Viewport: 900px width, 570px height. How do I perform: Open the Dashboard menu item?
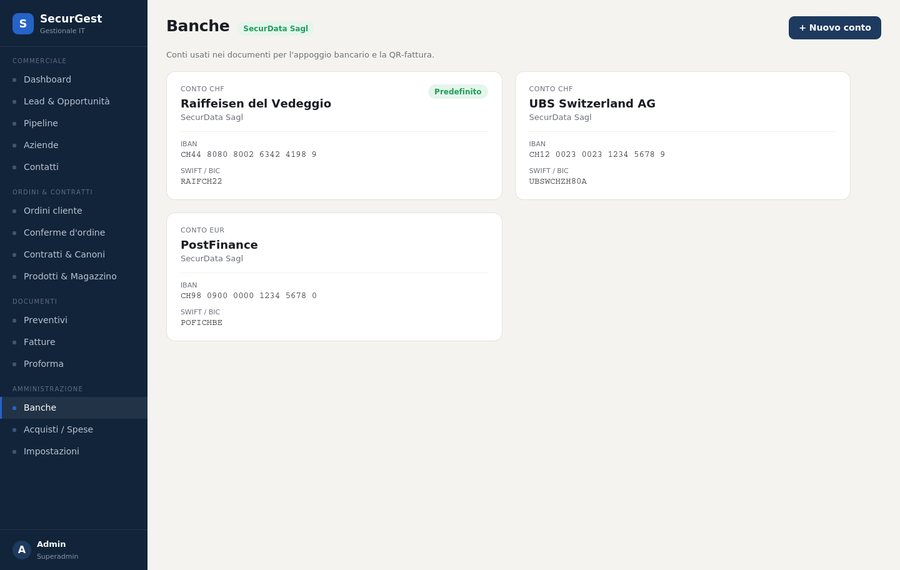73,79
